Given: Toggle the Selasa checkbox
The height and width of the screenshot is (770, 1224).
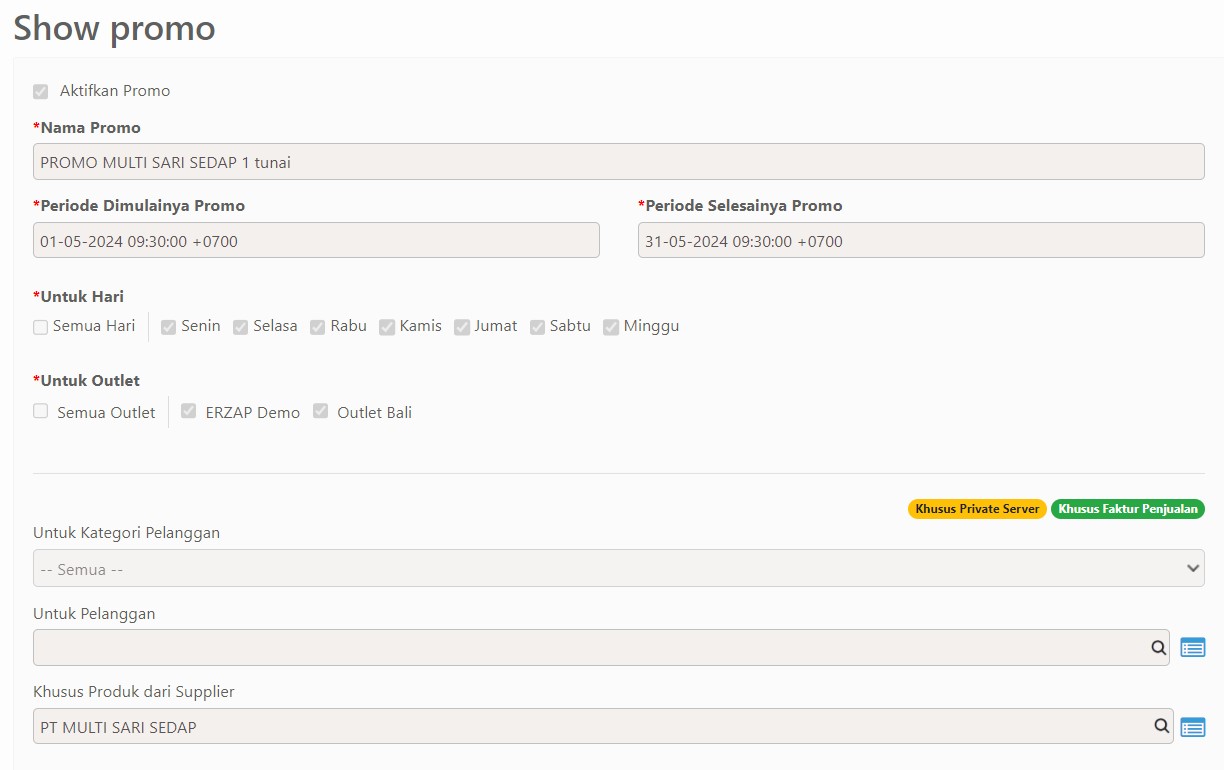Looking at the screenshot, I should click(241, 327).
